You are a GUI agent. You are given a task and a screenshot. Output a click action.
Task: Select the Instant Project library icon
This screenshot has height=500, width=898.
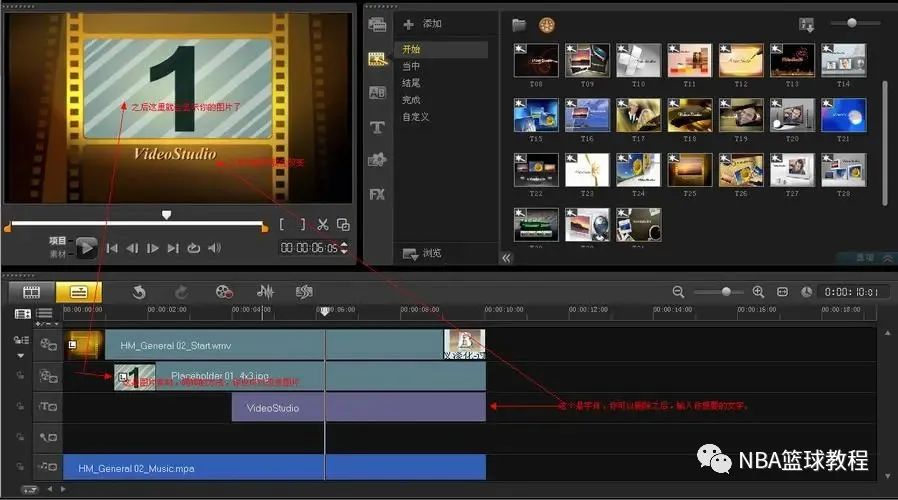(x=377, y=58)
